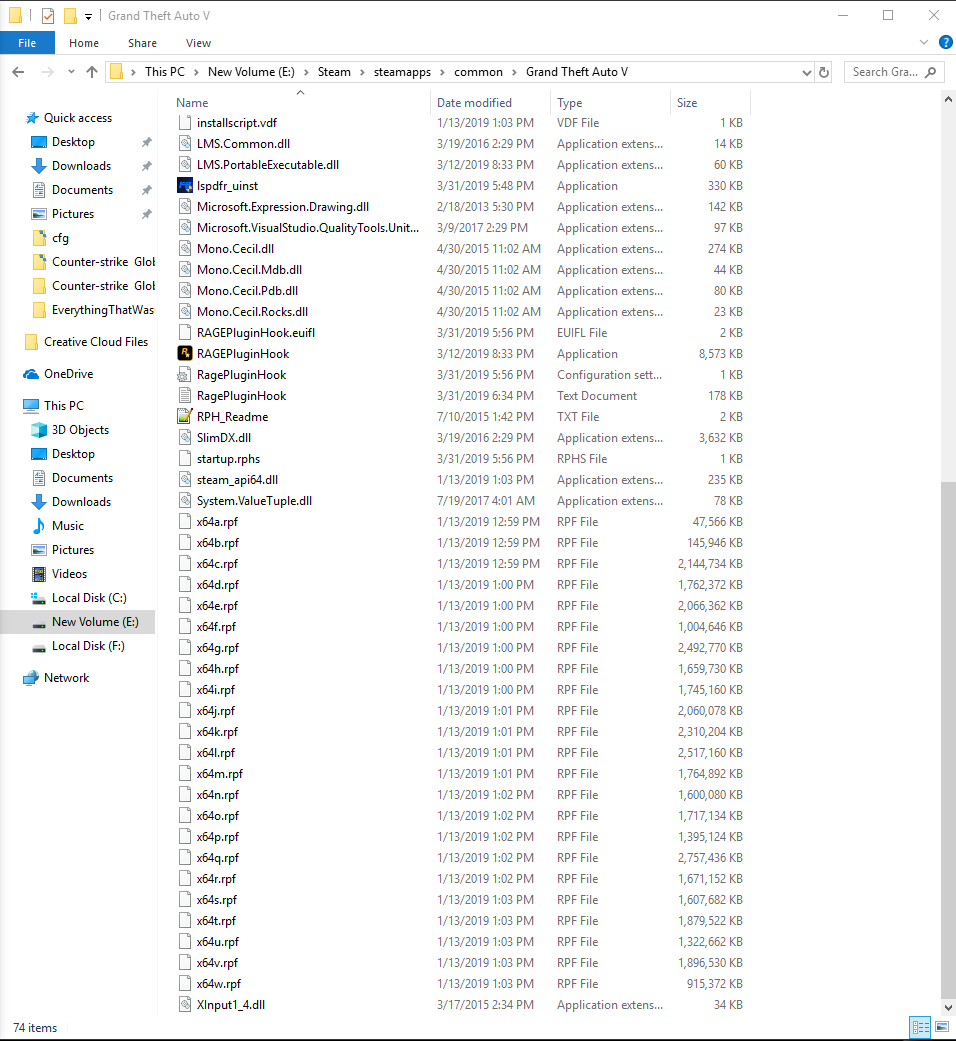Click the RPH_Readme notepad file icon
The image size is (956, 1041).
tap(185, 417)
